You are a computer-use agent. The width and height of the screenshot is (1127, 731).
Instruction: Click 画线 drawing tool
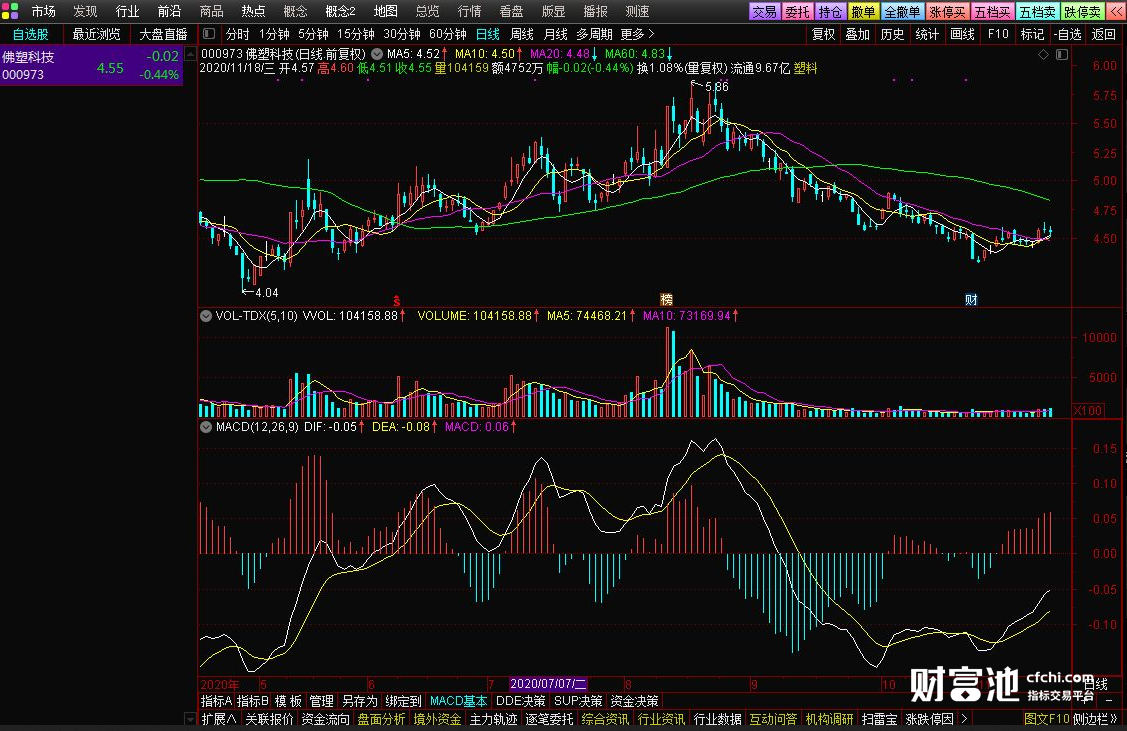click(962, 34)
